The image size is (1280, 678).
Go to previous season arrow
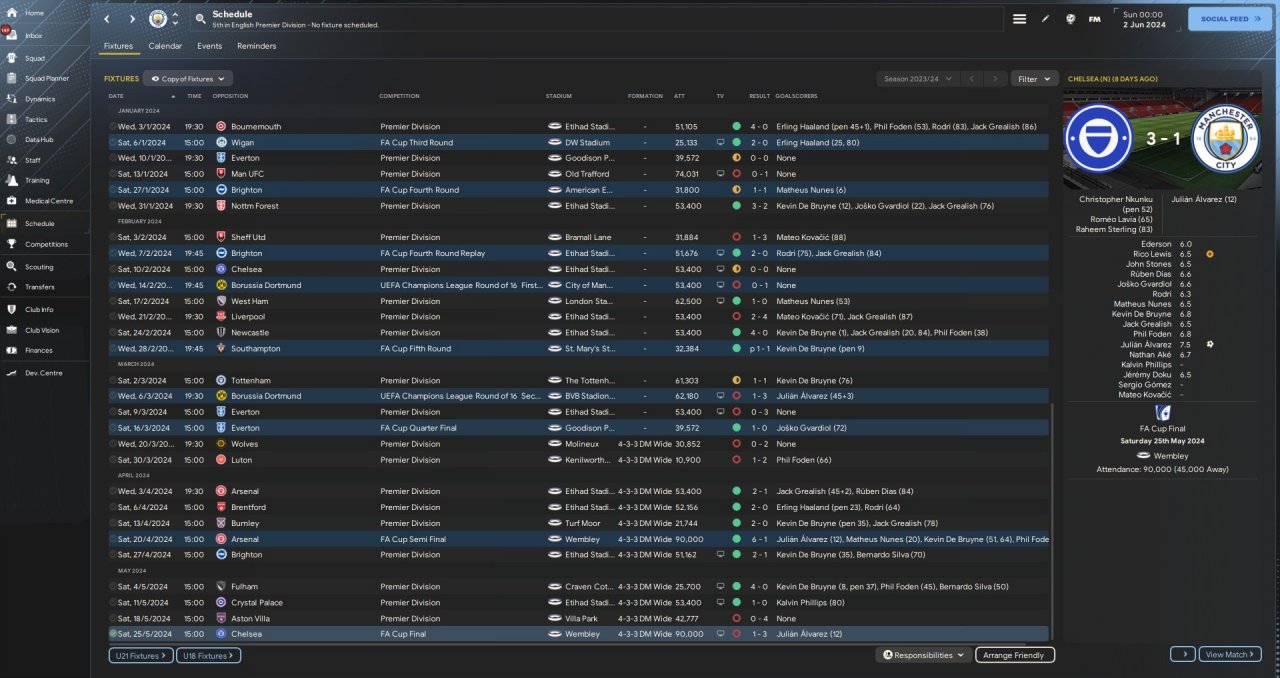click(971, 78)
